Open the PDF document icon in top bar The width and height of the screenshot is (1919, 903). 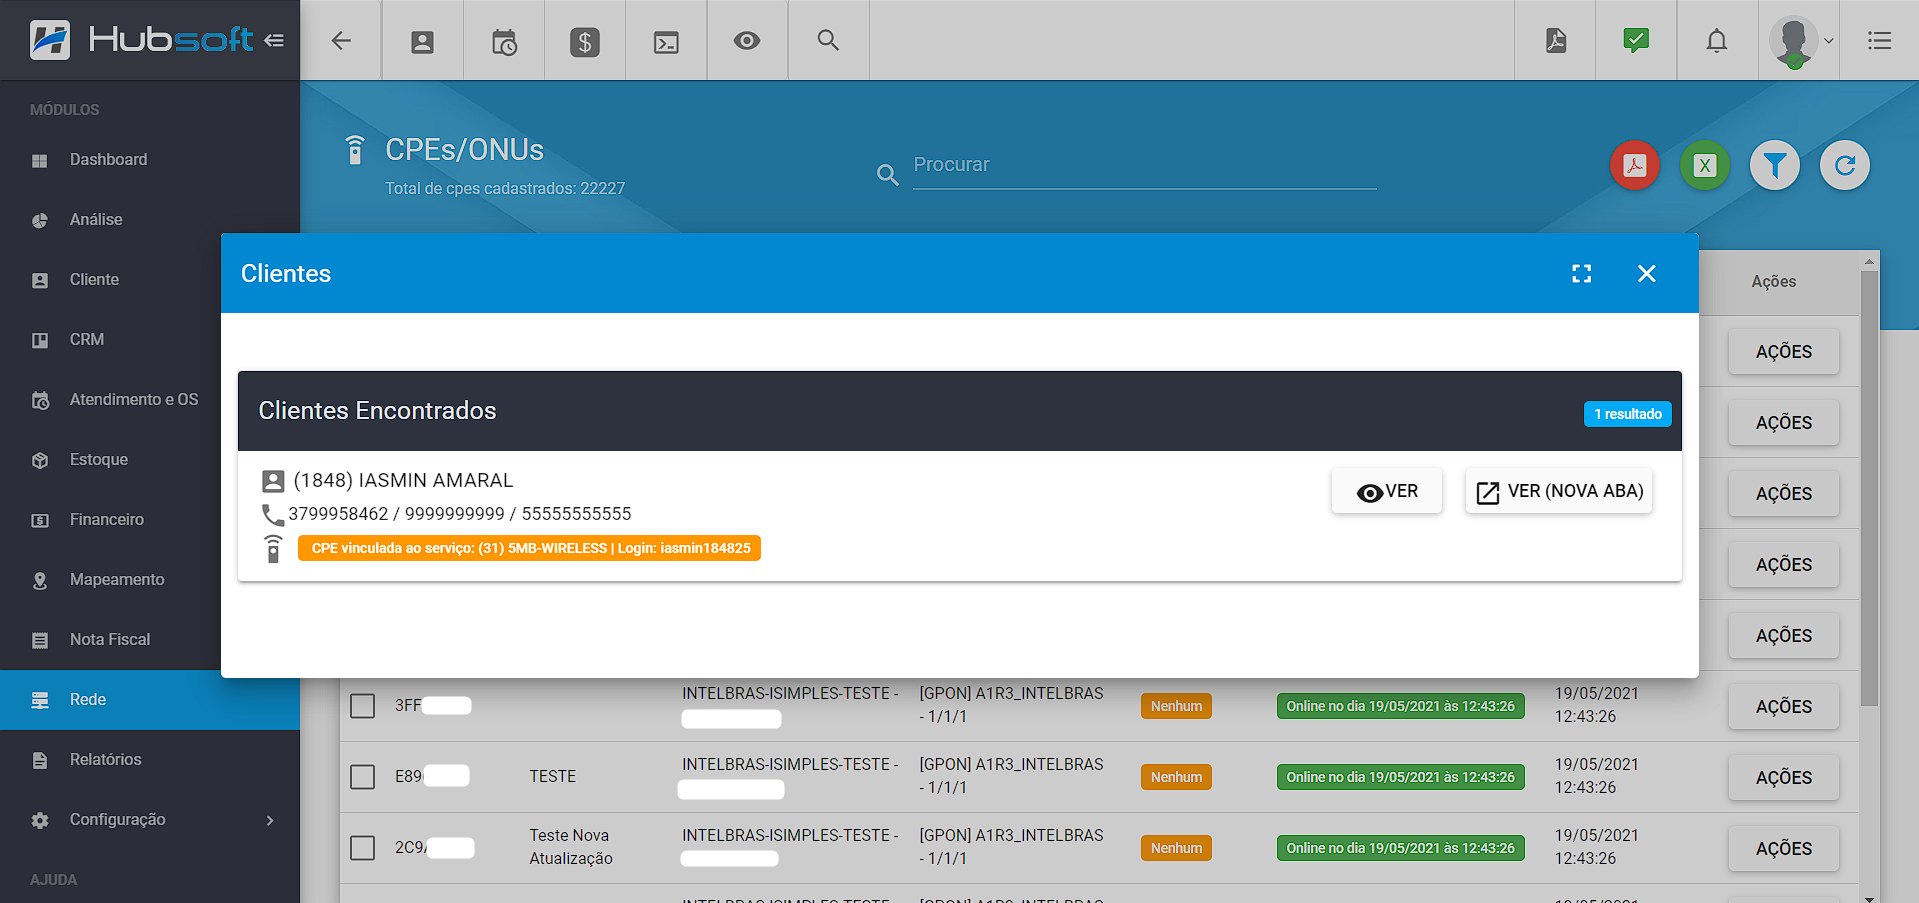tap(1556, 40)
